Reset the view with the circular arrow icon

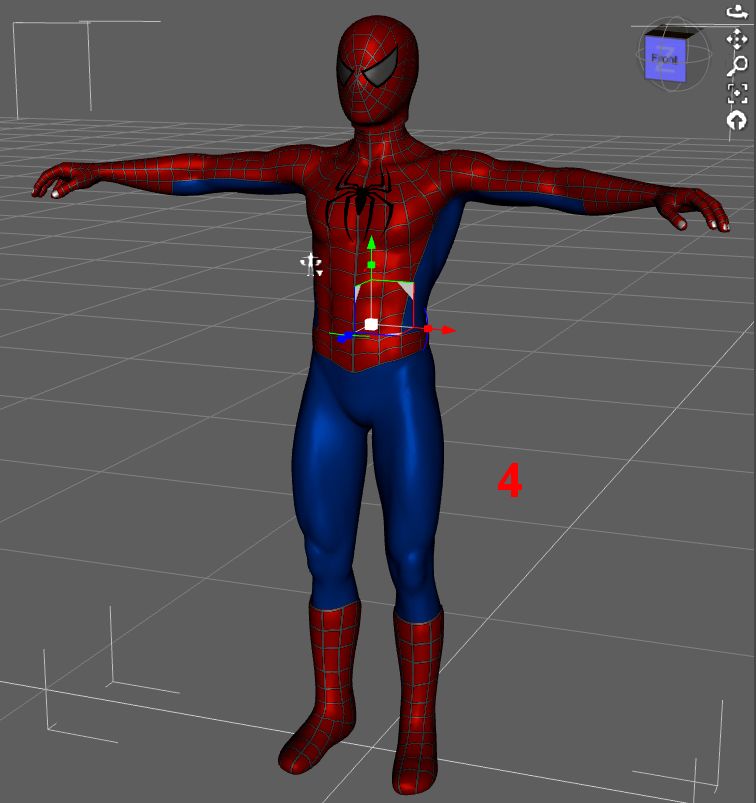737,121
